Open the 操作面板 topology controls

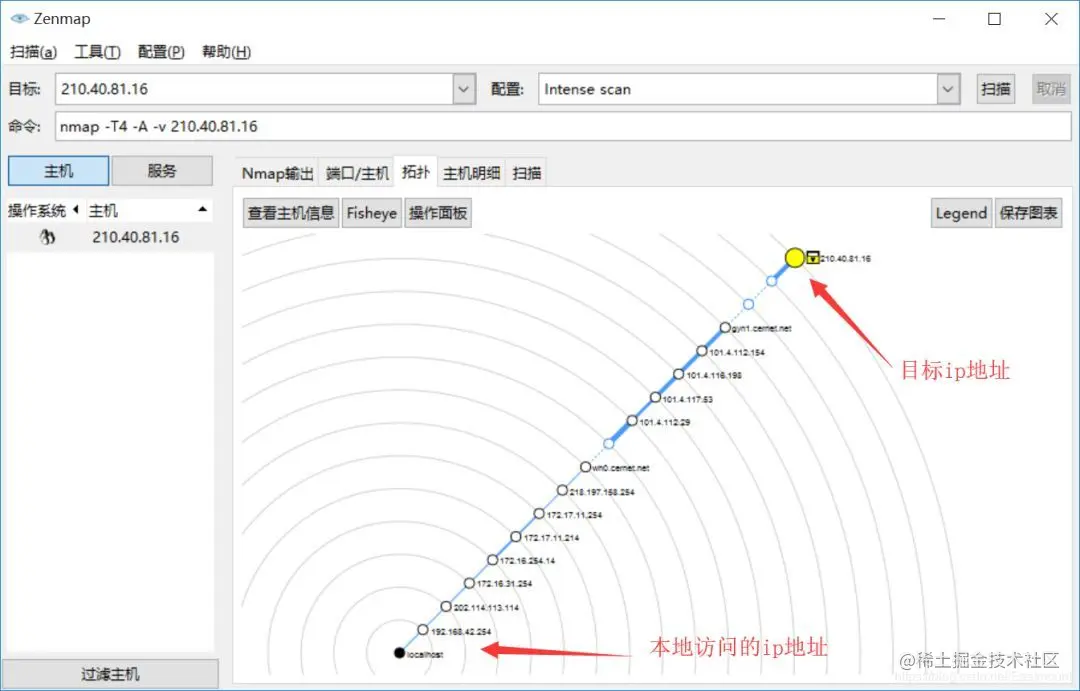[438, 212]
